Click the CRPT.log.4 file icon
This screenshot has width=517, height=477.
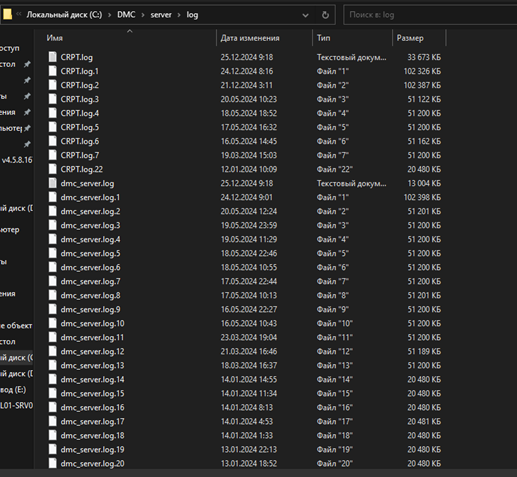[x=52, y=113]
